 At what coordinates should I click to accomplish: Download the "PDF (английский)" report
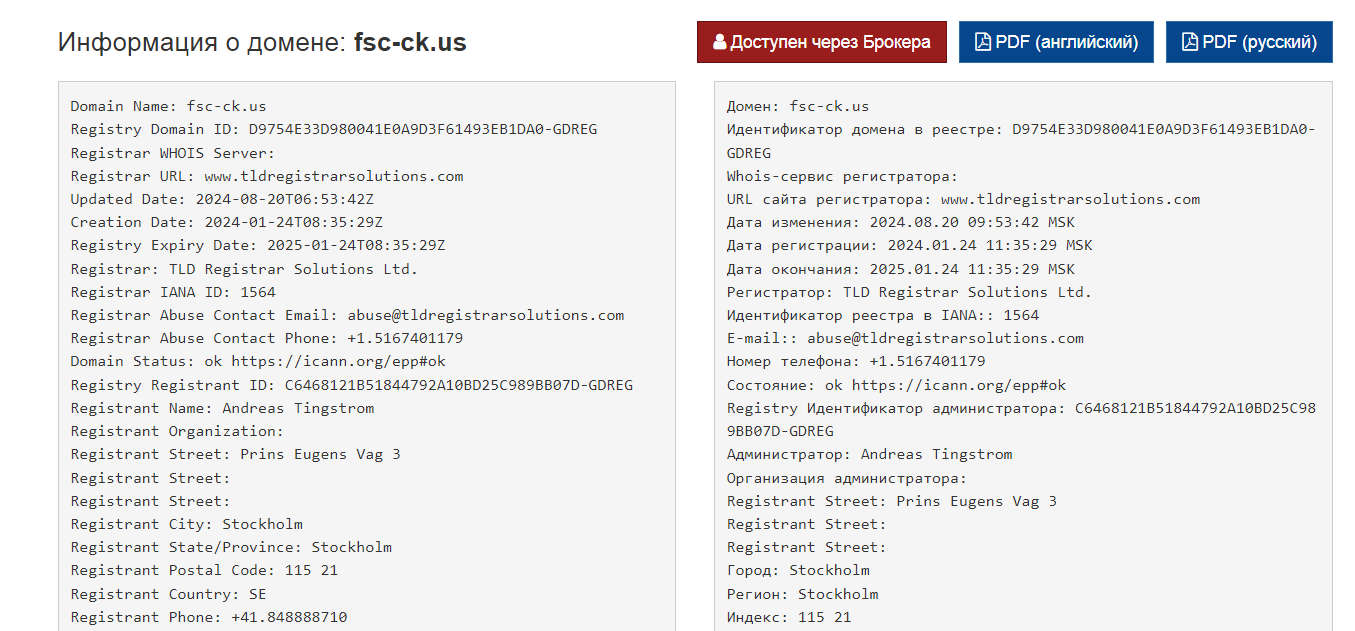coord(1055,42)
